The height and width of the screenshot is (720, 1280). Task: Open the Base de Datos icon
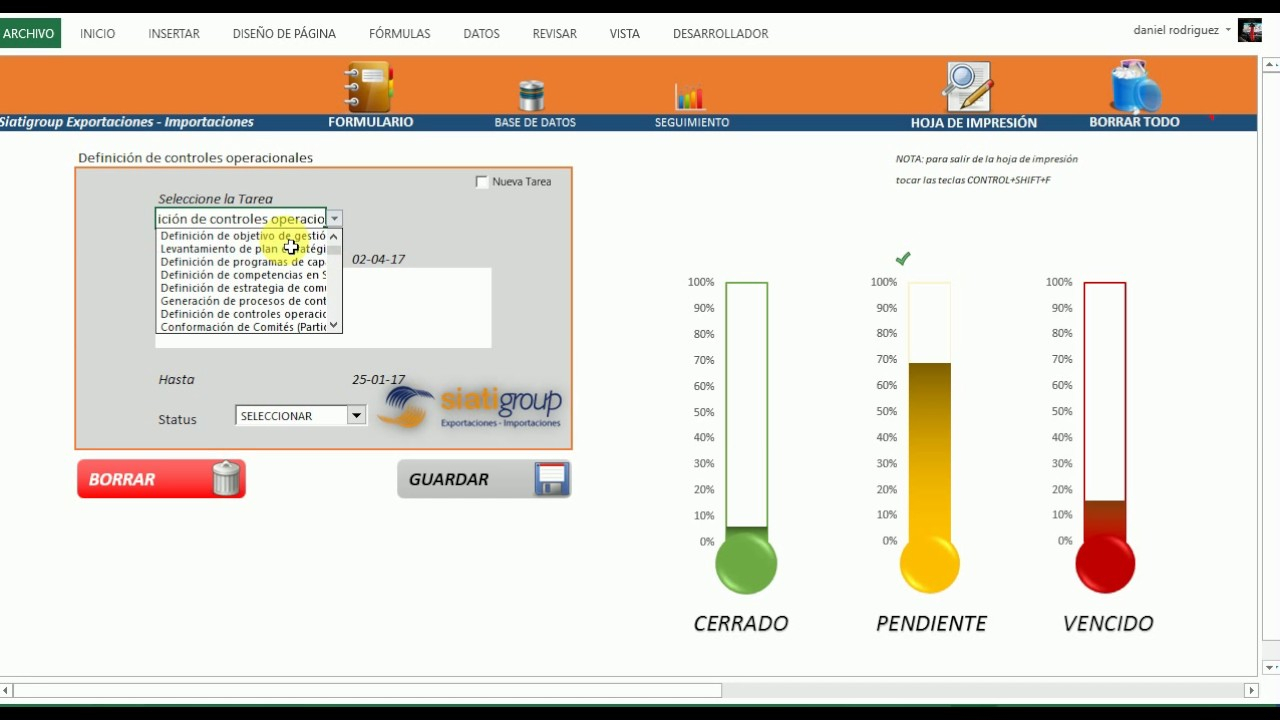532,96
